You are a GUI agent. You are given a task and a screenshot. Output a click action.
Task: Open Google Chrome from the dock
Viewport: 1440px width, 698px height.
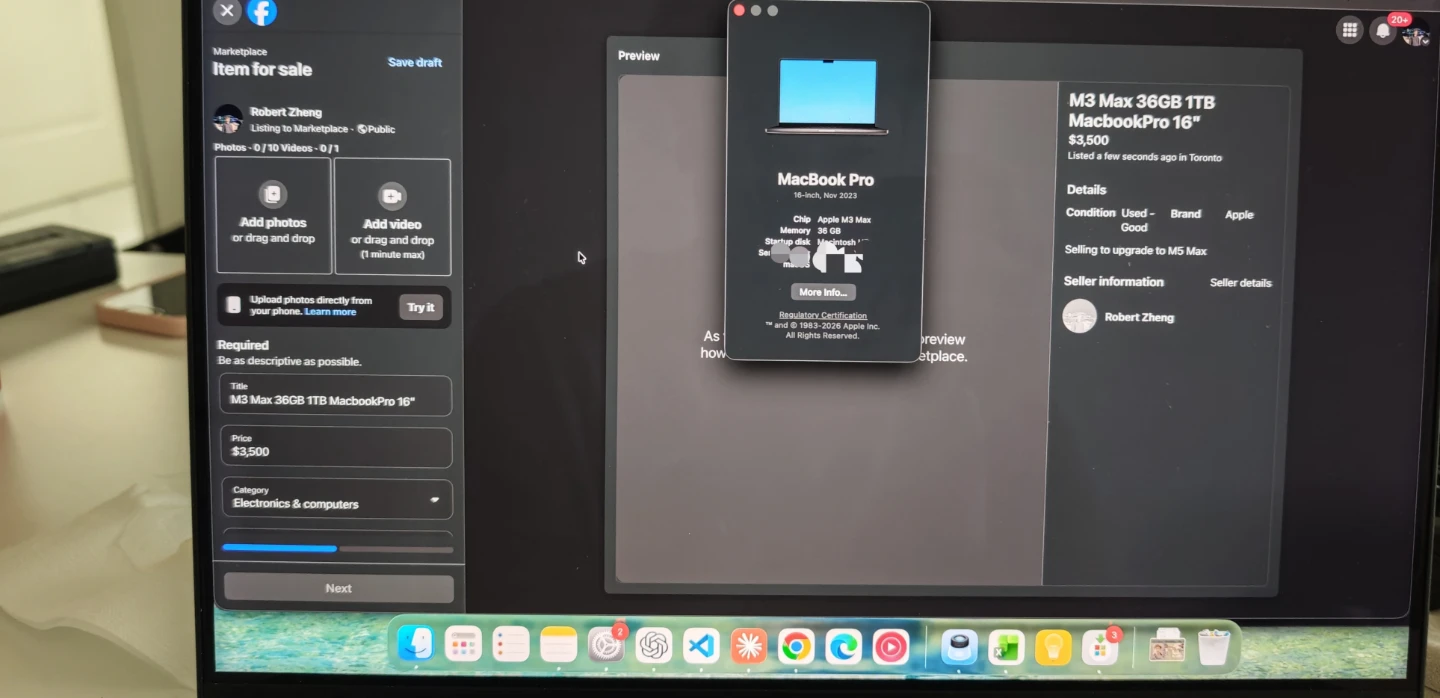[796, 647]
